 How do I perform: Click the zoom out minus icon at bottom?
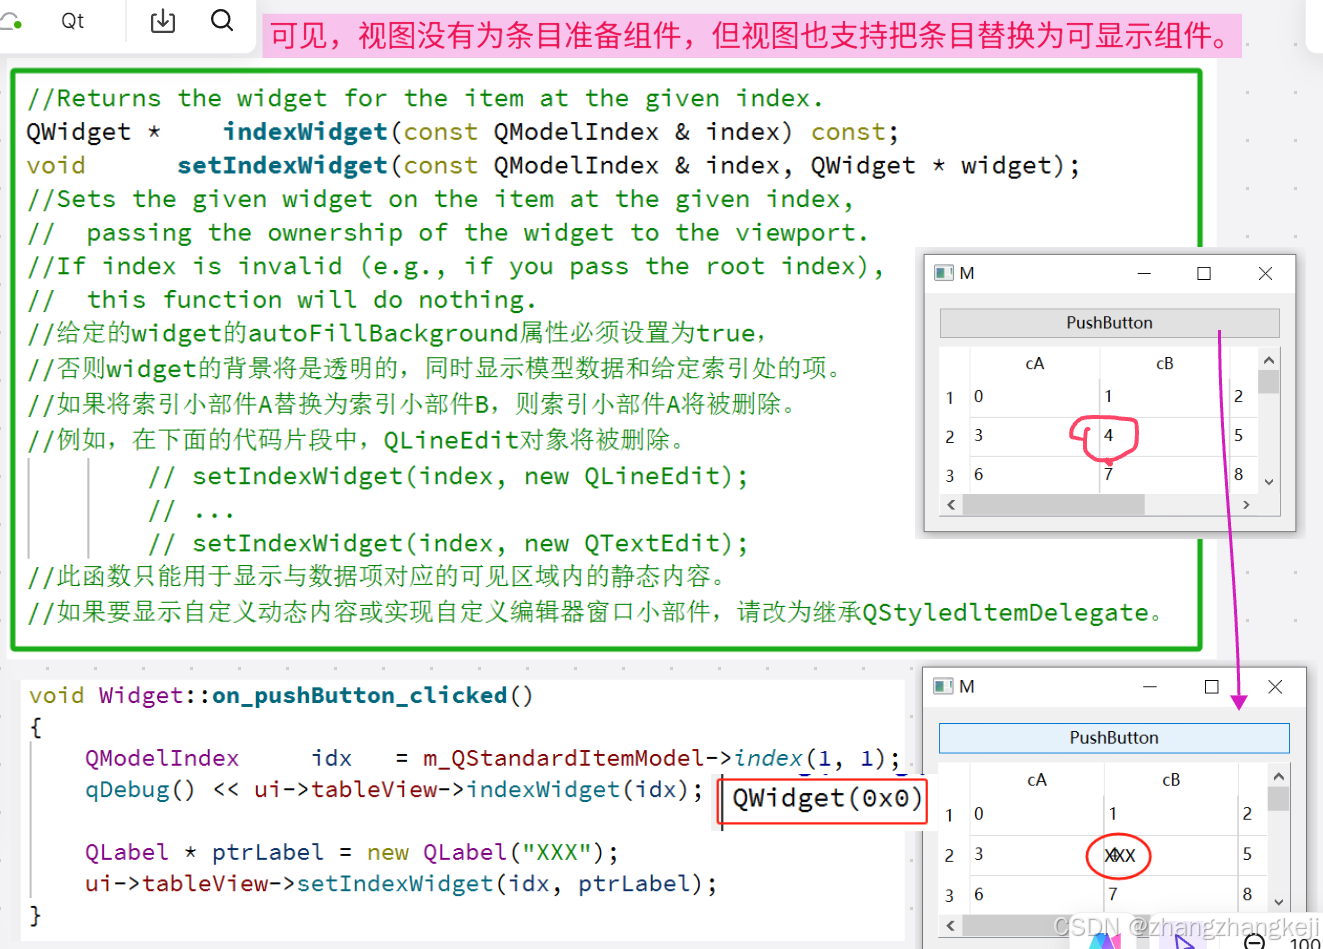click(1254, 941)
